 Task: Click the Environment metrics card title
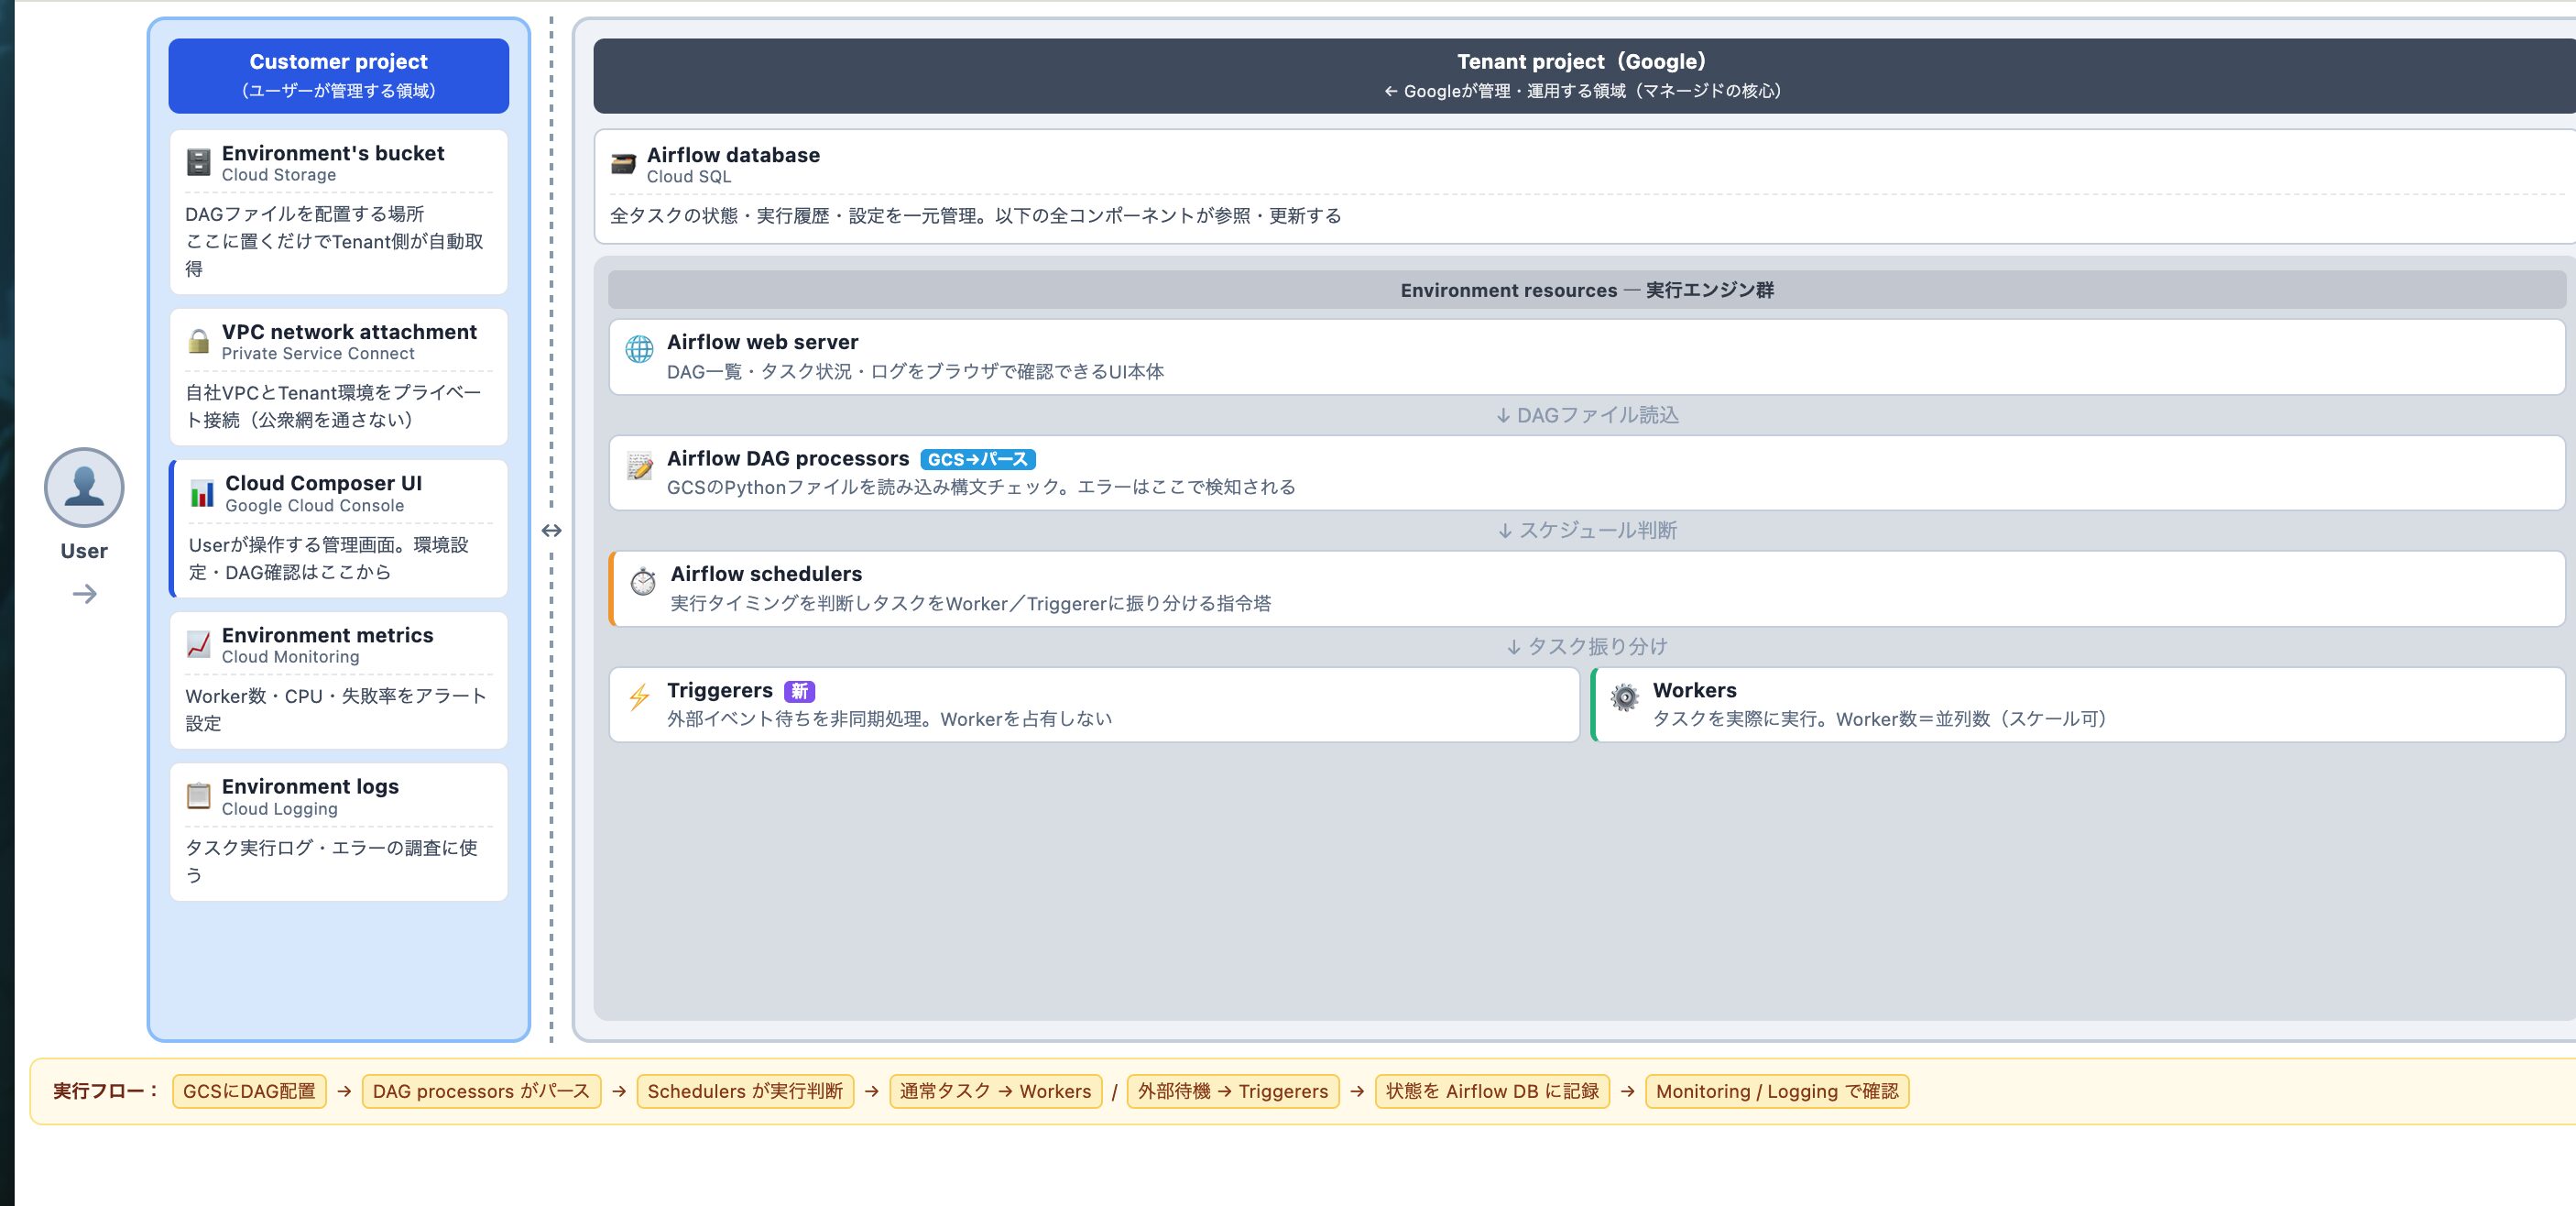(327, 635)
